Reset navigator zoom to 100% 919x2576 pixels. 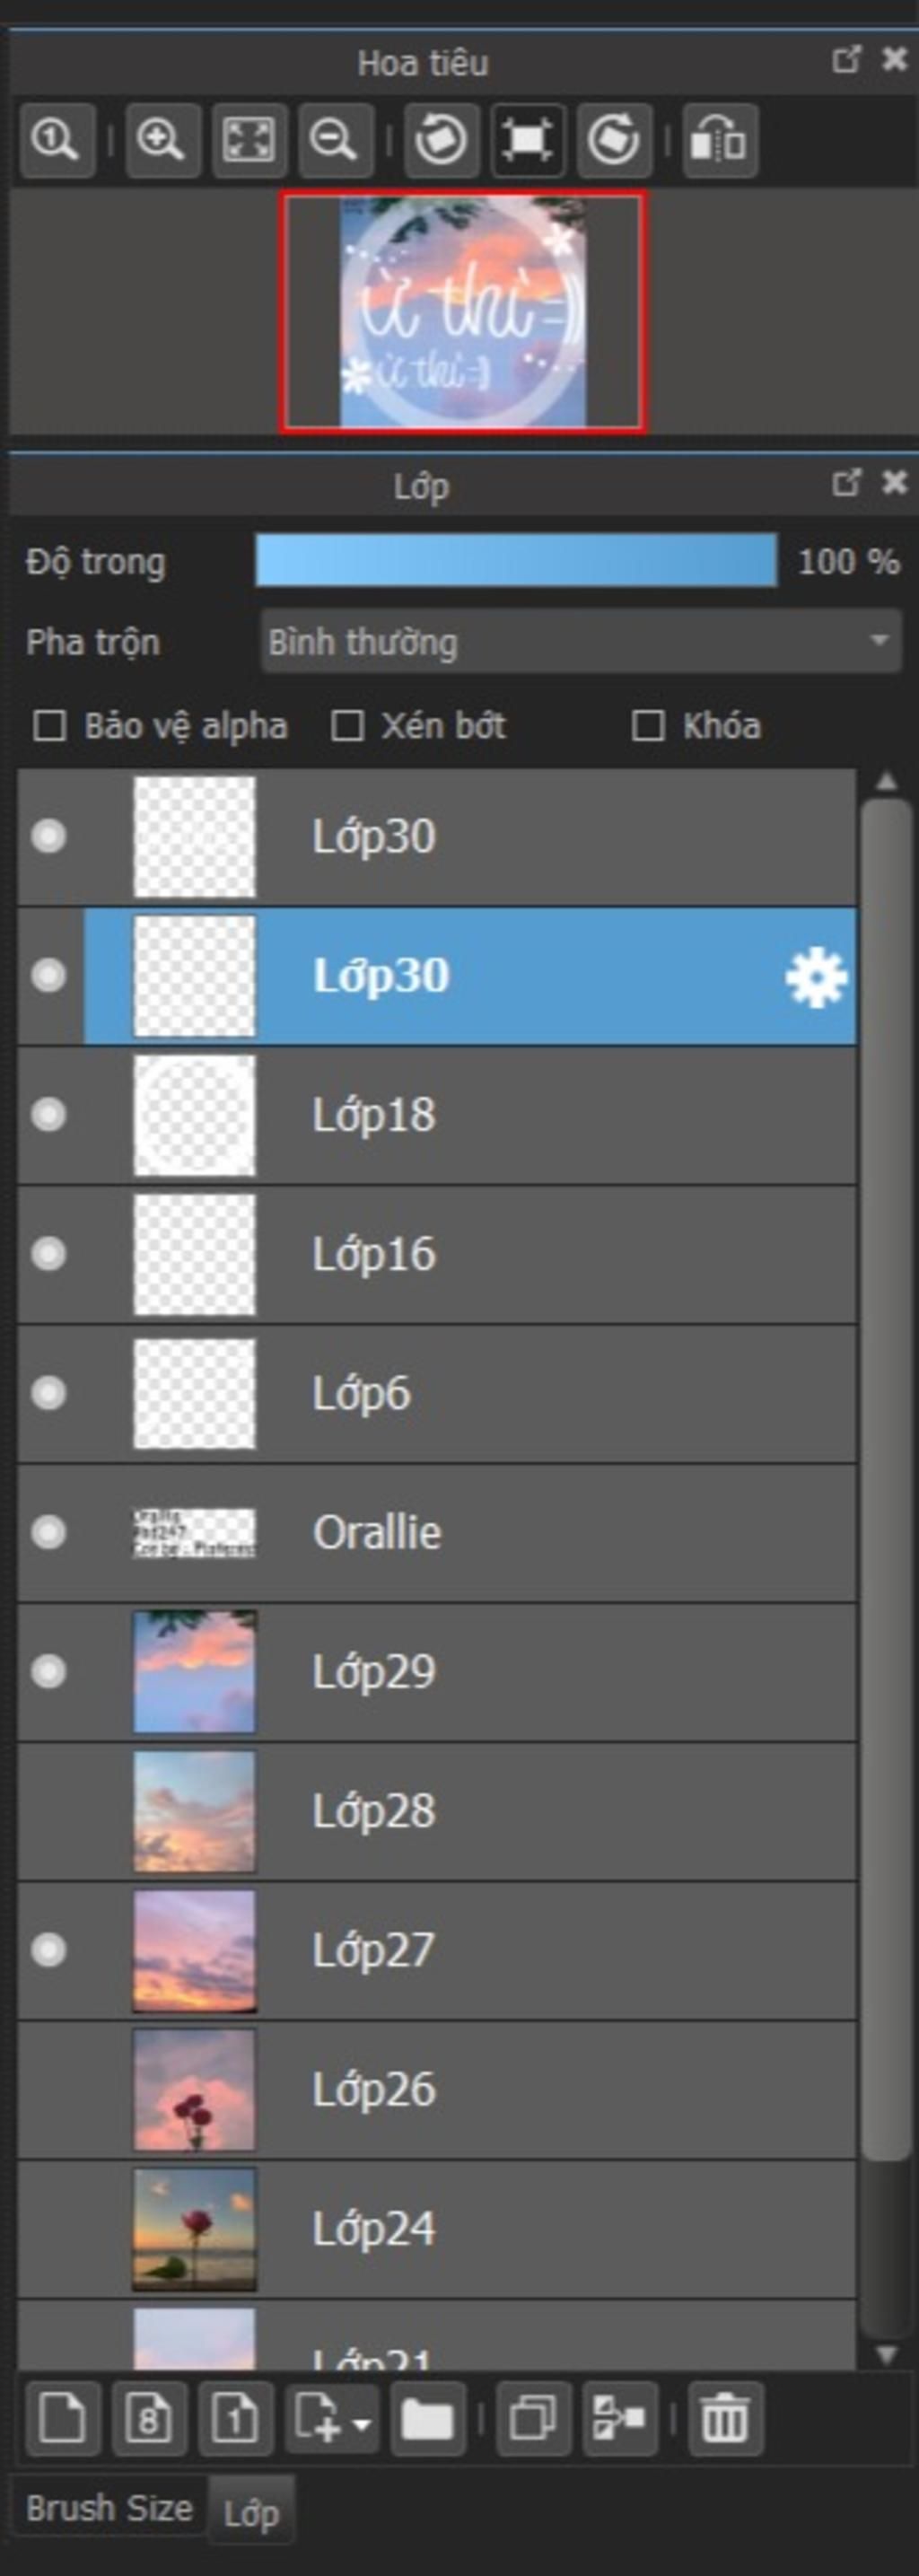point(57,140)
